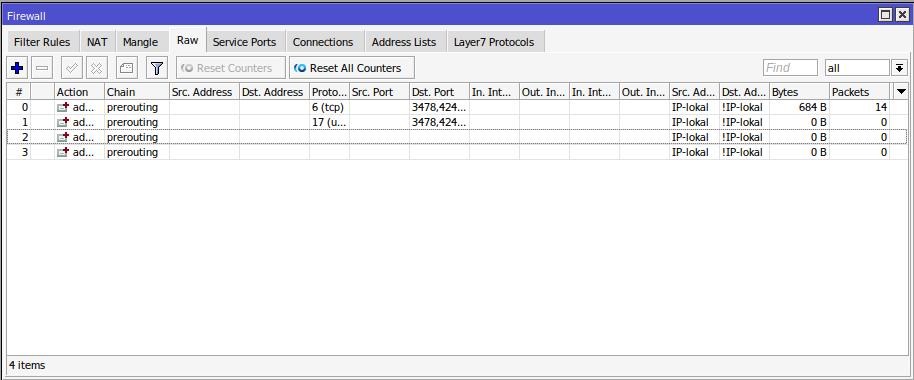914x380 pixels.
Task: Click the Reset Counters button
Action: coord(231,68)
